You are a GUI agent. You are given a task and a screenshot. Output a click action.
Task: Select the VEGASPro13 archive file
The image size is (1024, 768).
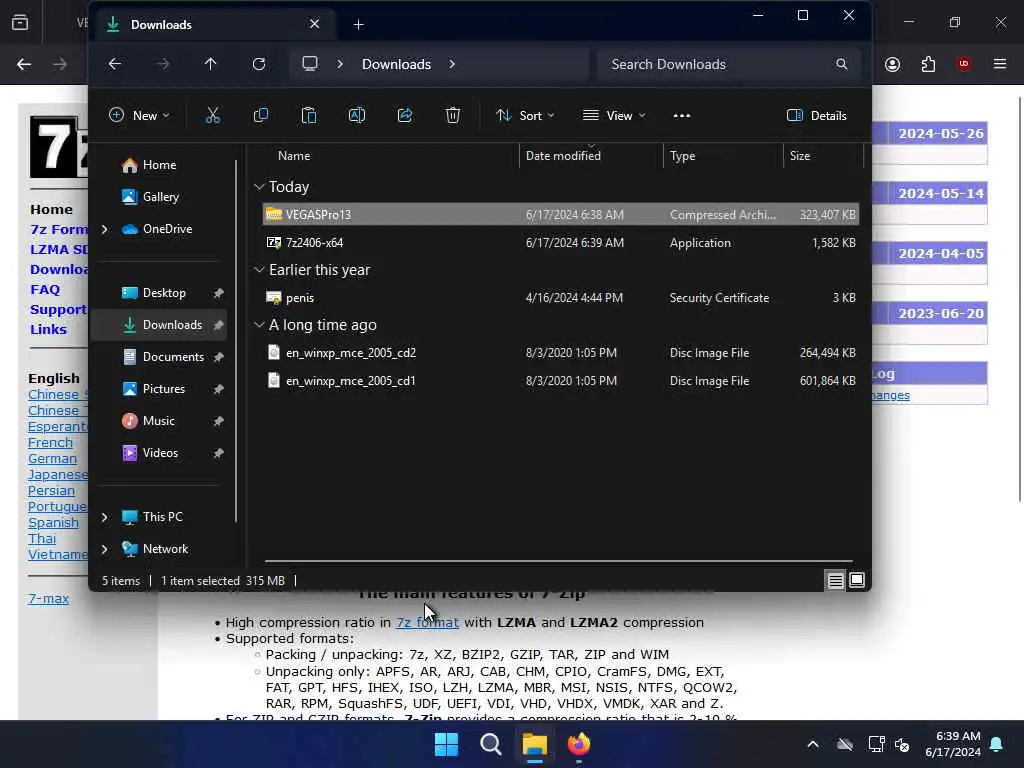560,215
